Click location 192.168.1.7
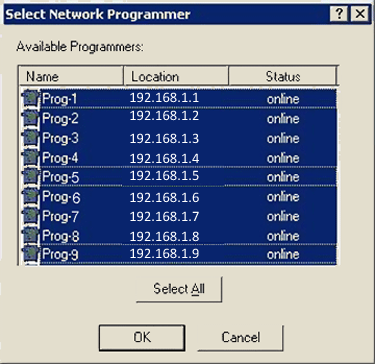This screenshot has width=375, height=364. pos(164,217)
